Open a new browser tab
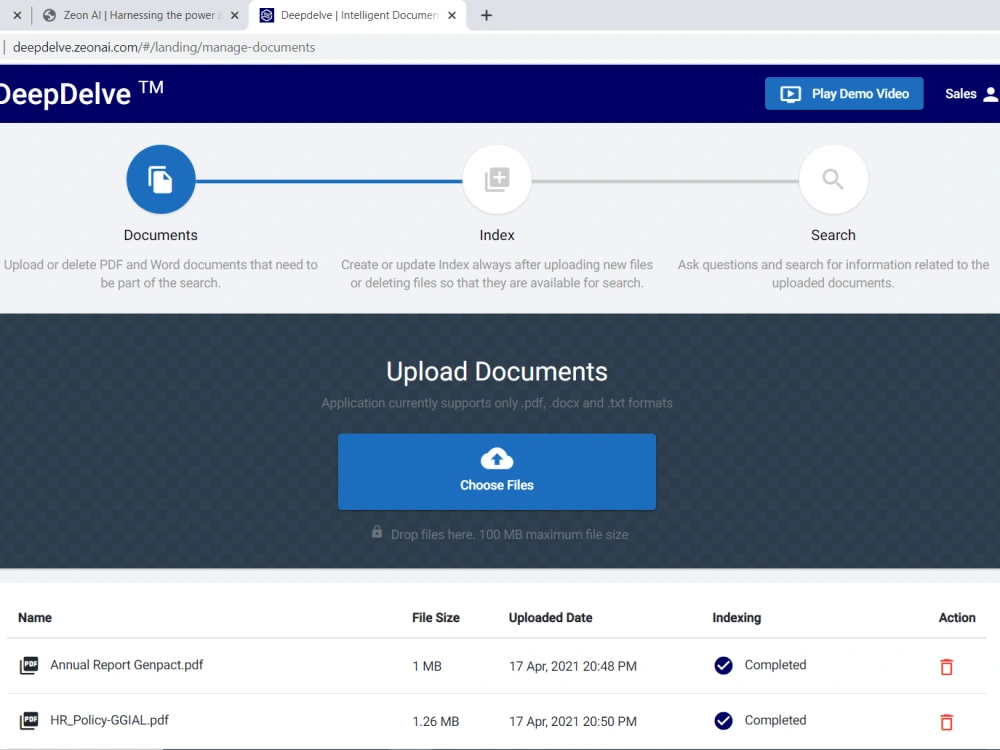The height and width of the screenshot is (750, 1000). click(x=486, y=15)
